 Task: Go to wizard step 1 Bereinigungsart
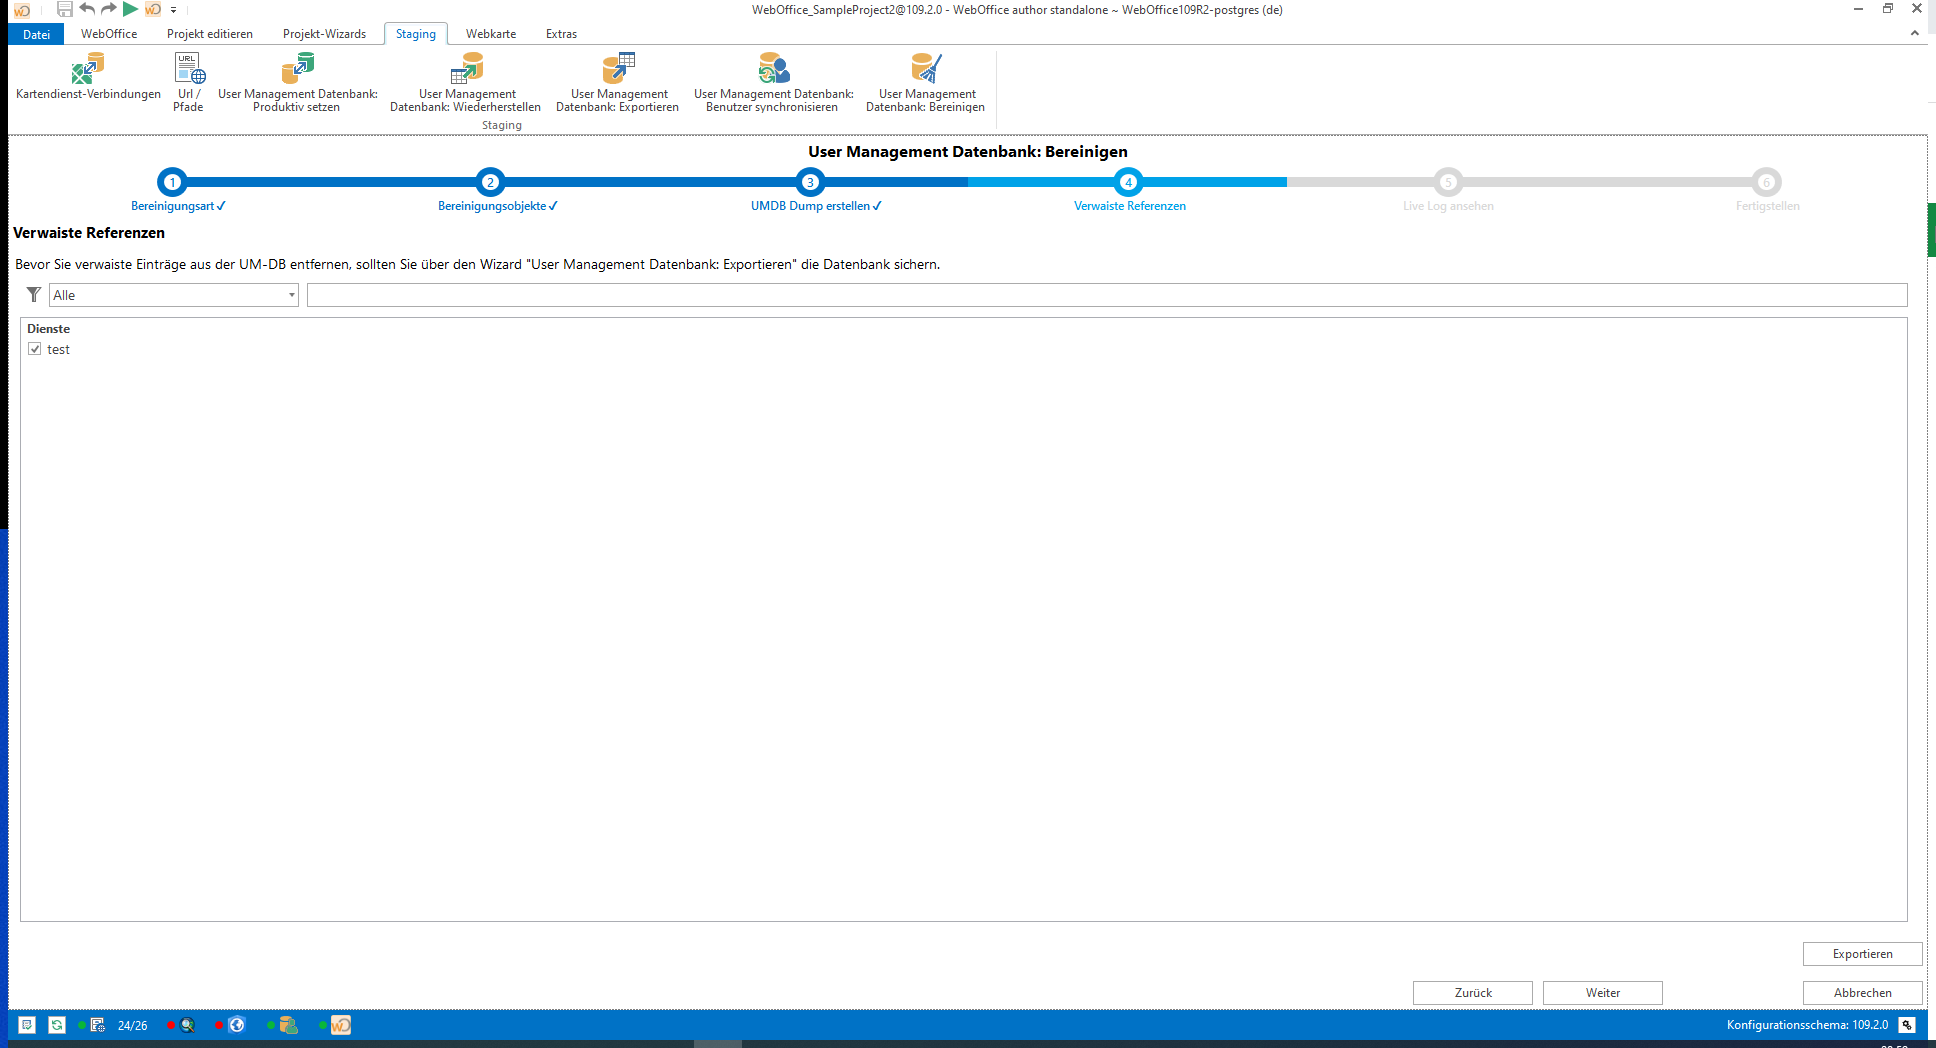coord(172,182)
